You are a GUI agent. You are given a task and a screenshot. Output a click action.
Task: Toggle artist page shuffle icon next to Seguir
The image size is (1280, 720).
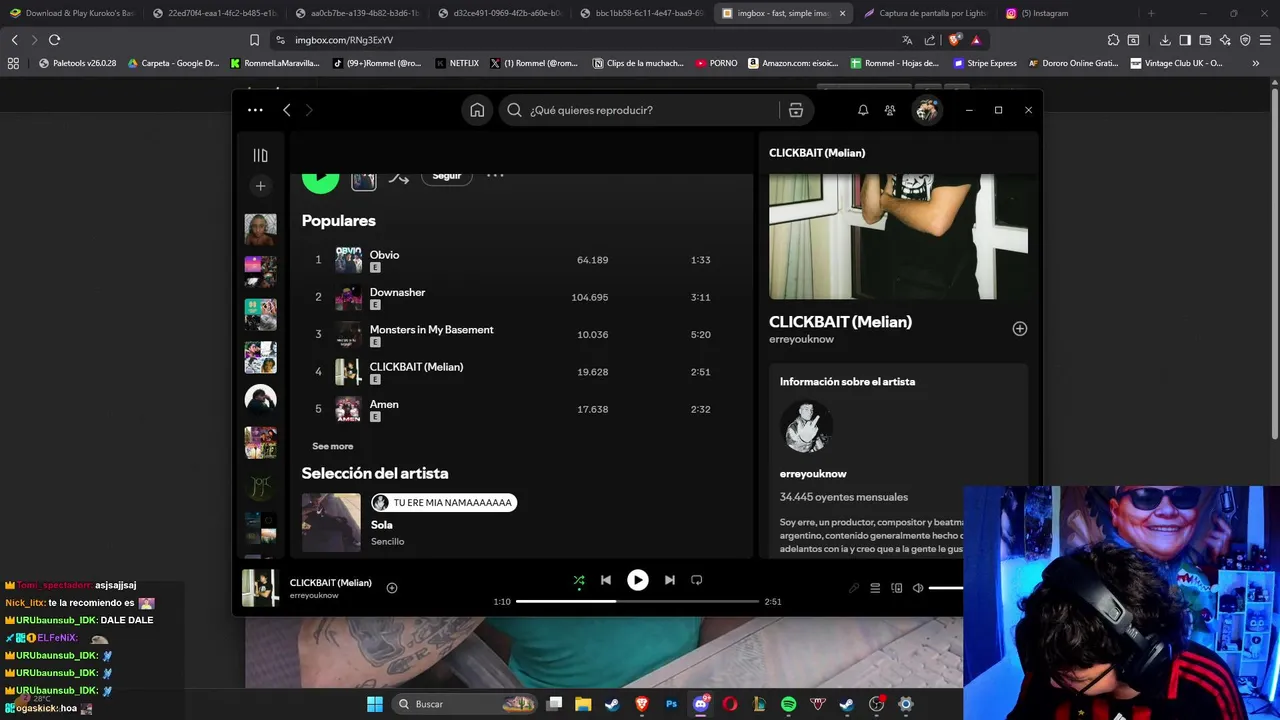tap(399, 179)
